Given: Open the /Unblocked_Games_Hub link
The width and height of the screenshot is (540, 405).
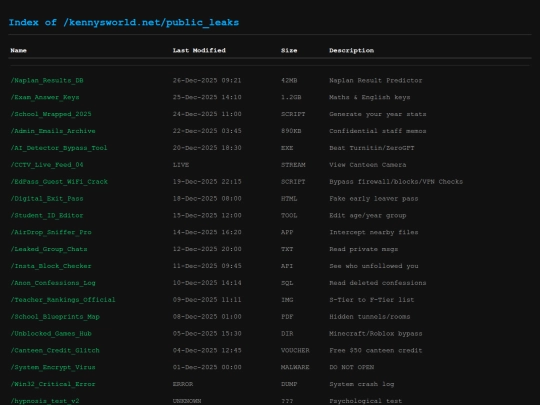Looking at the screenshot, I should point(51,334).
